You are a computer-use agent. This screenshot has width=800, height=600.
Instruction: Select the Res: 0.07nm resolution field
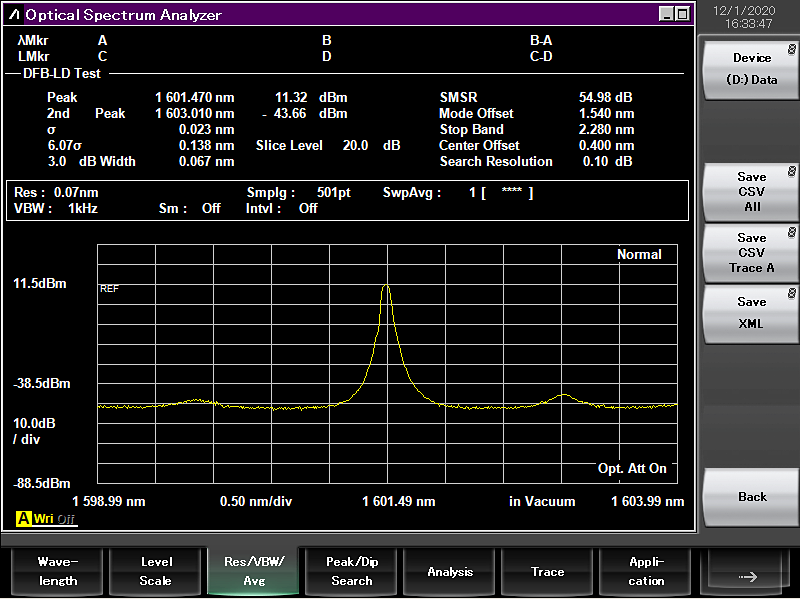pos(56,192)
